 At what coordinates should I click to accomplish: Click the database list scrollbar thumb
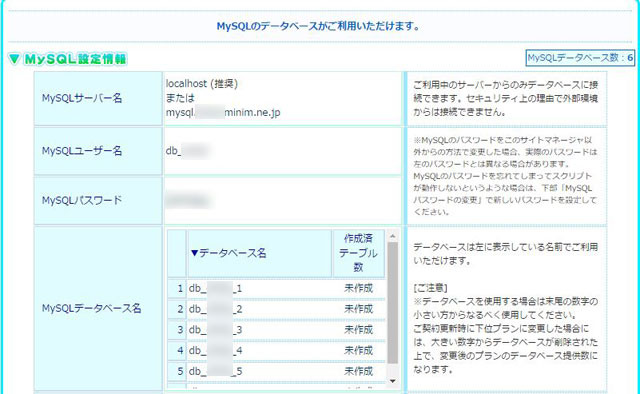pos(392,303)
